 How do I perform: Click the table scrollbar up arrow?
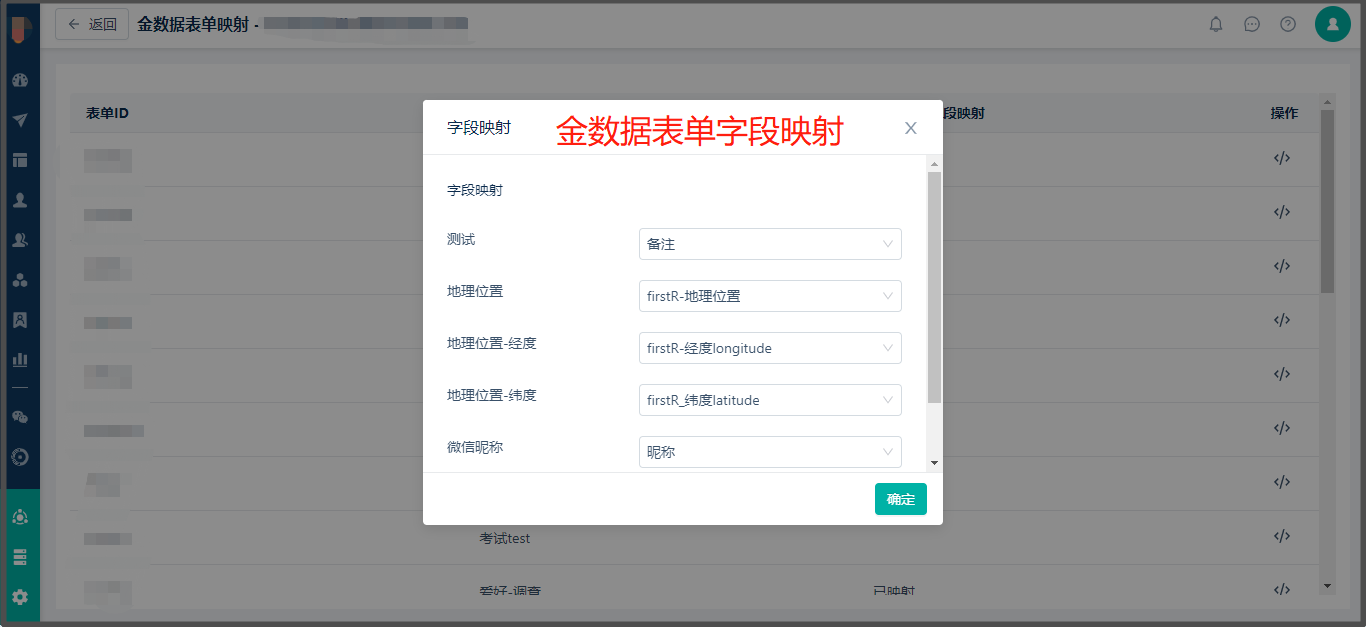[x=1328, y=102]
